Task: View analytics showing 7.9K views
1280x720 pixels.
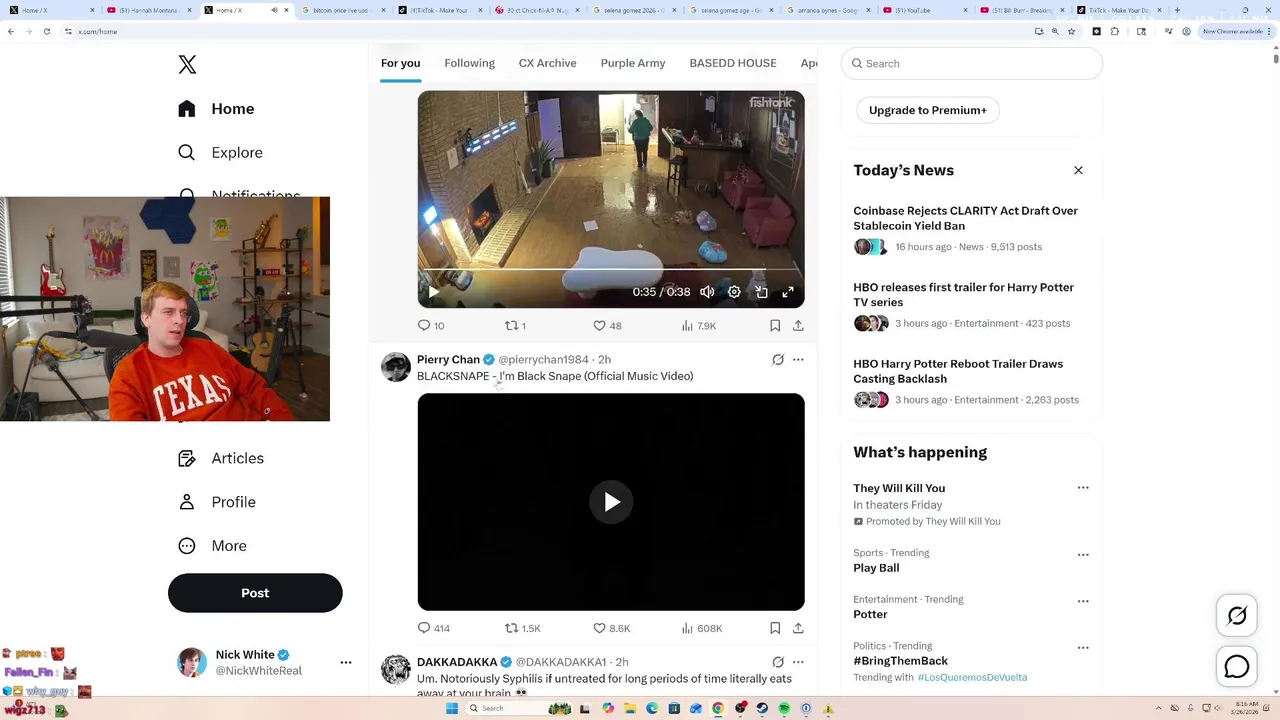Action: click(698, 326)
